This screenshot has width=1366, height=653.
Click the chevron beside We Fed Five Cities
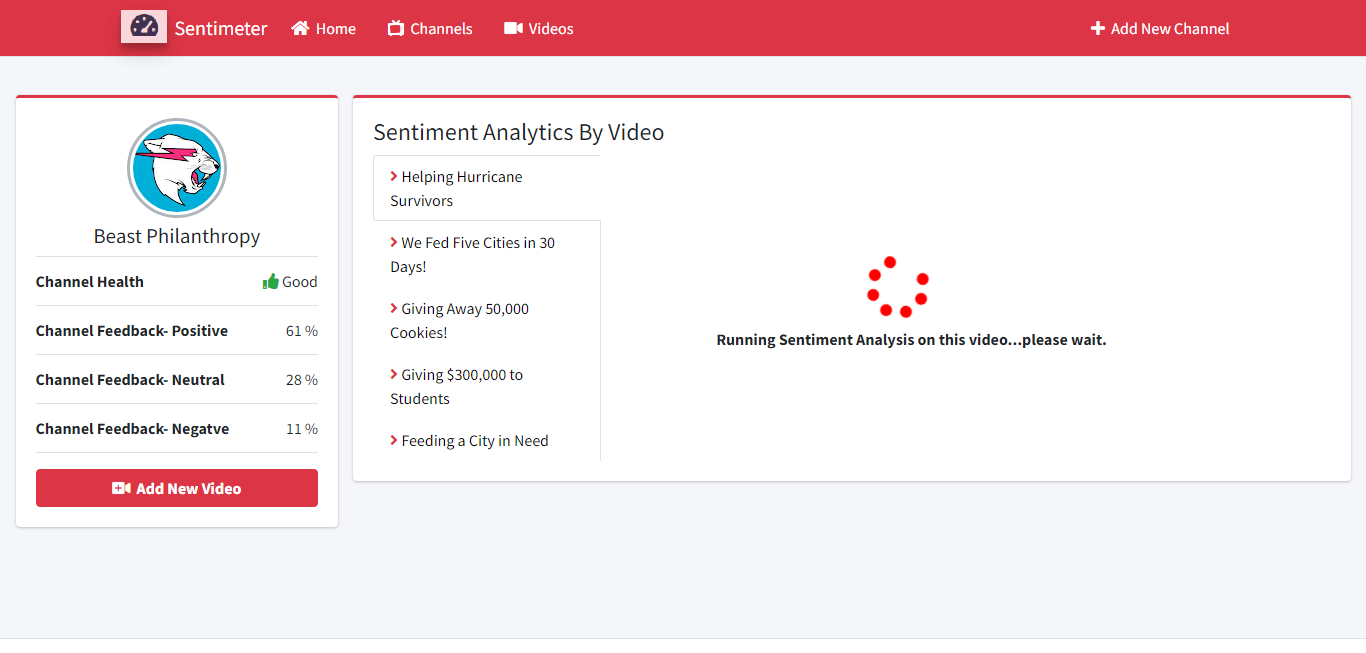pyautogui.click(x=394, y=242)
